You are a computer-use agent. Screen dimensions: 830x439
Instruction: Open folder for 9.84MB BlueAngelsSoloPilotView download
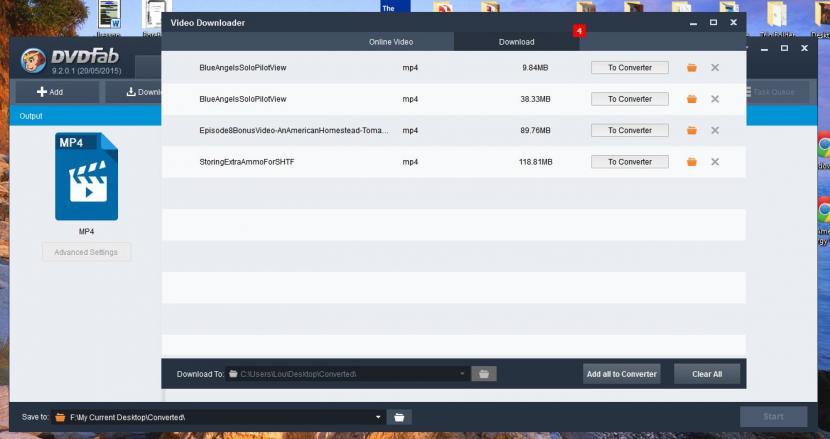click(x=691, y=68)
